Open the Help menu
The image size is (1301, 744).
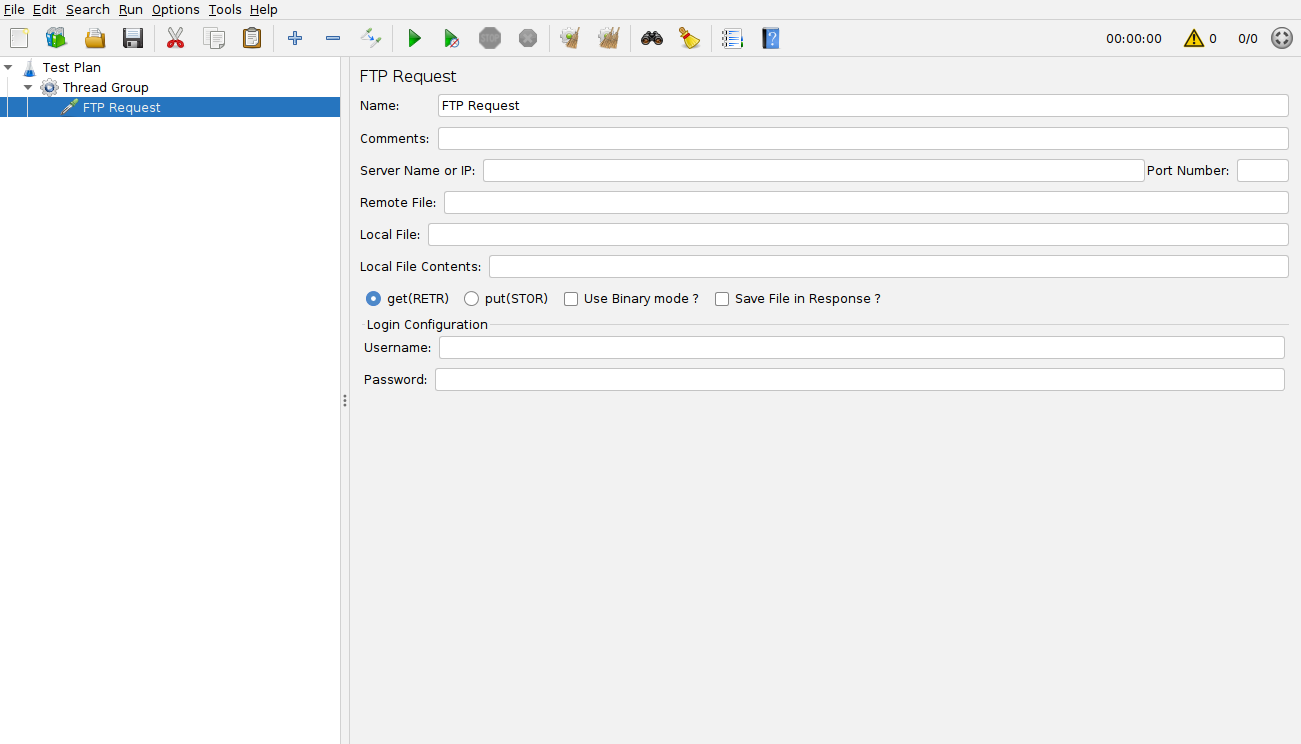click(264, 9)
